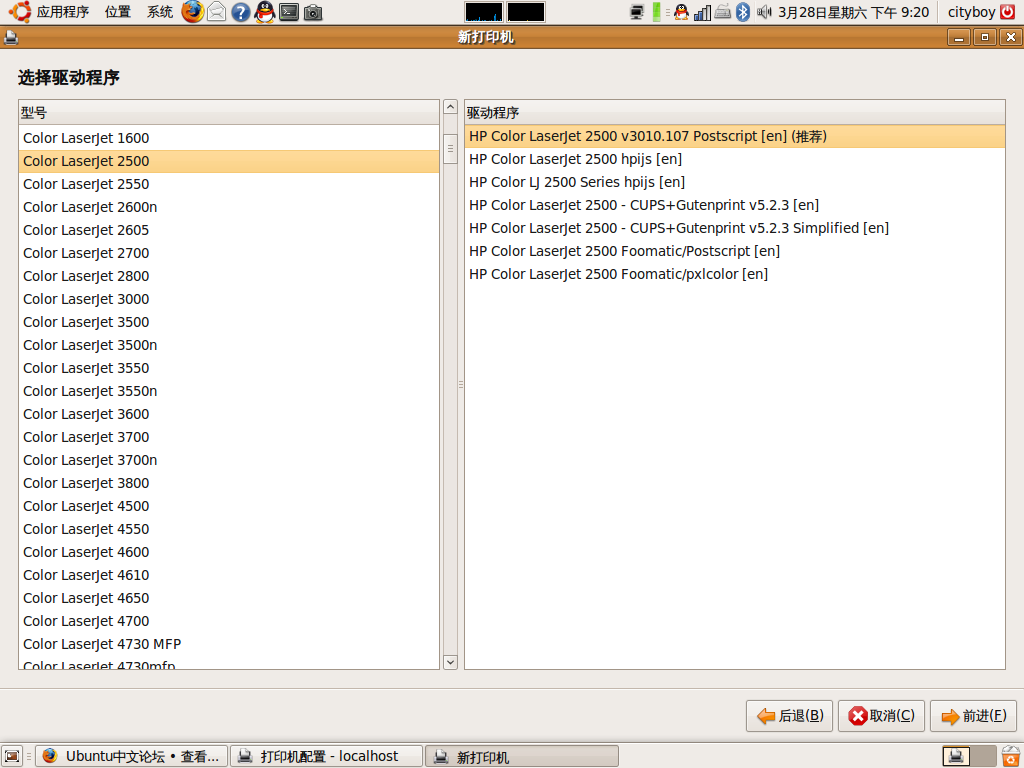The width and height of the screenshot is (1024, 768).
Task: Switch to the Ubuntu中文论坛 taskbar window
Action: [x=131, y=756]
